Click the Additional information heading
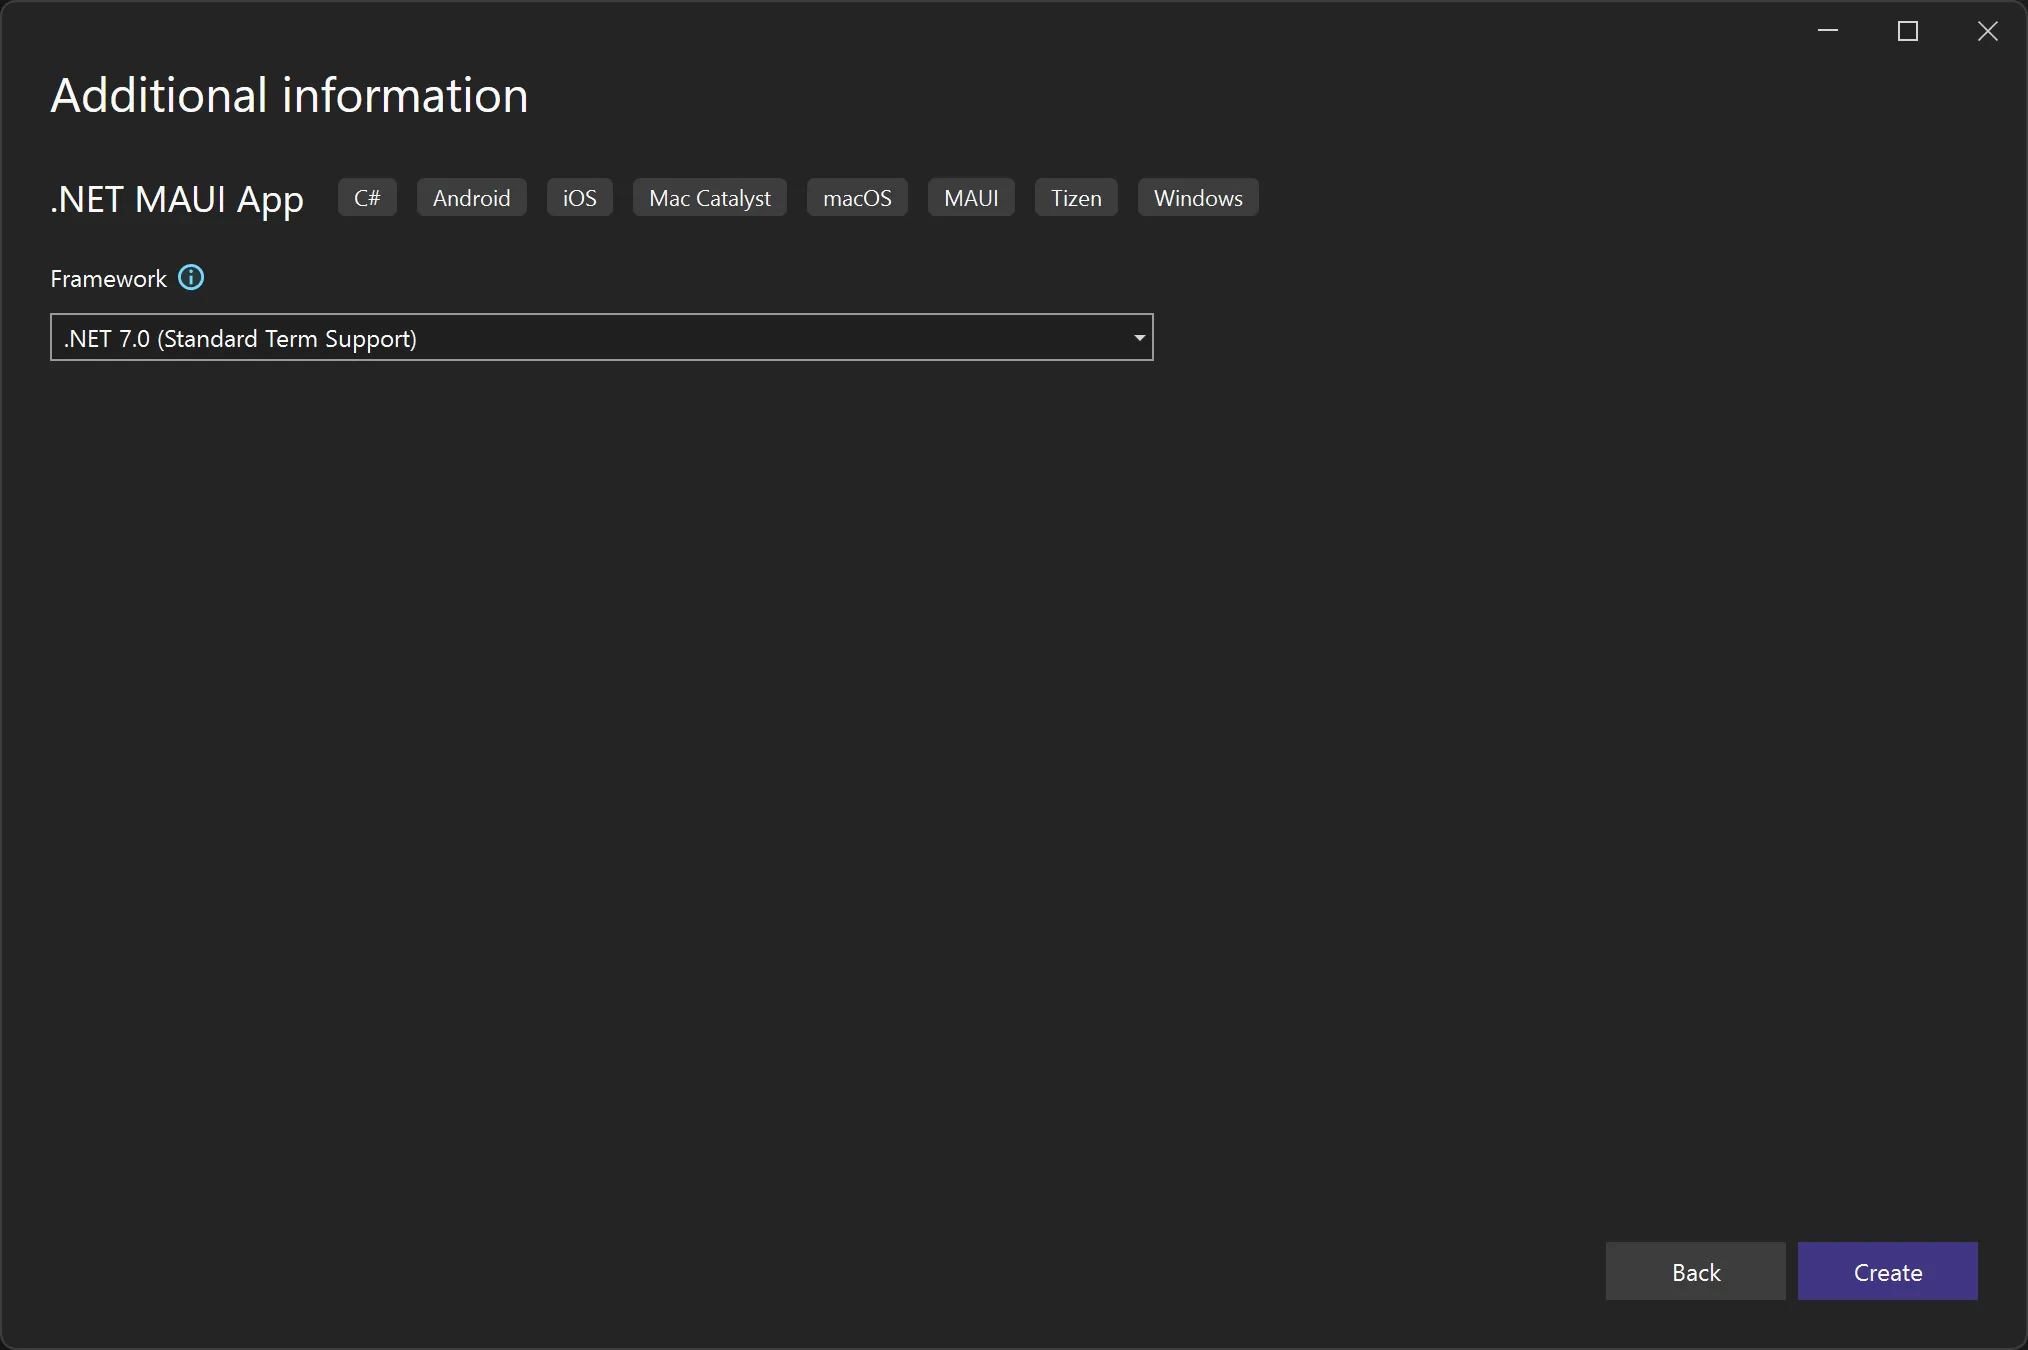This screenshot has height=1350, width=2028. [288, 95]
